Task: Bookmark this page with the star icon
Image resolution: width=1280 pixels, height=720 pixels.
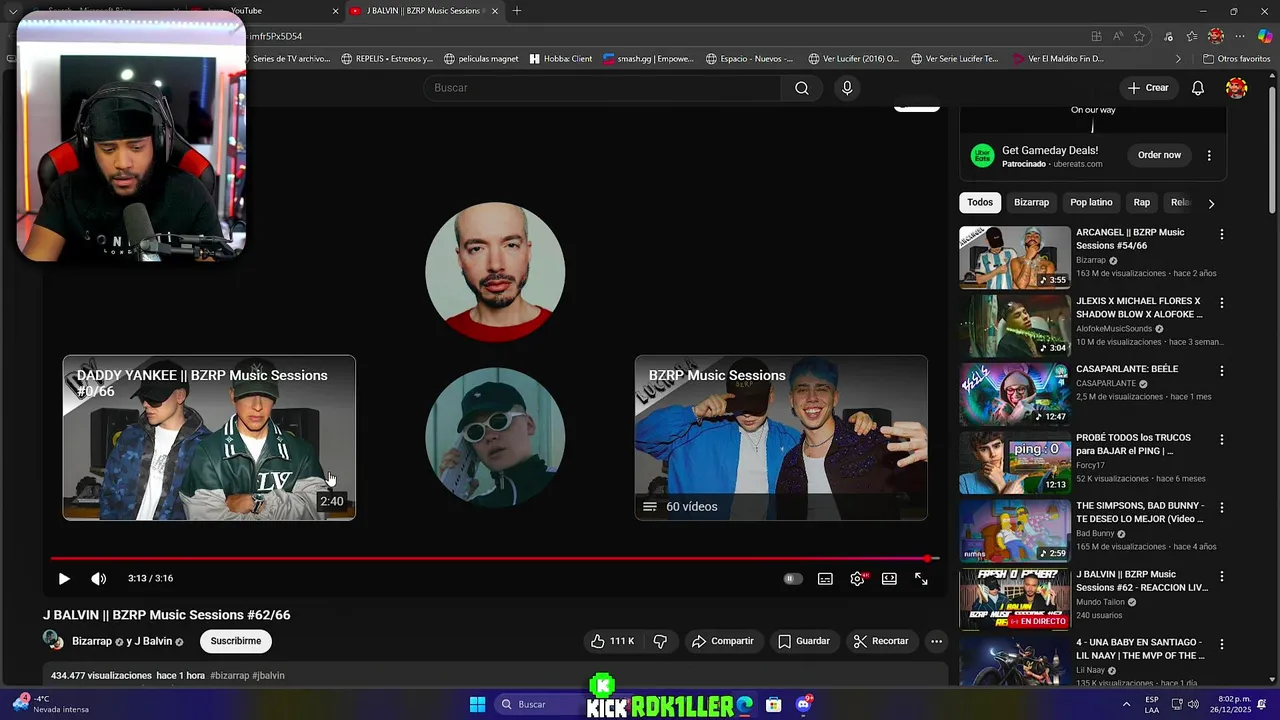Action: pyautogui.click(x=1139, y=36)
